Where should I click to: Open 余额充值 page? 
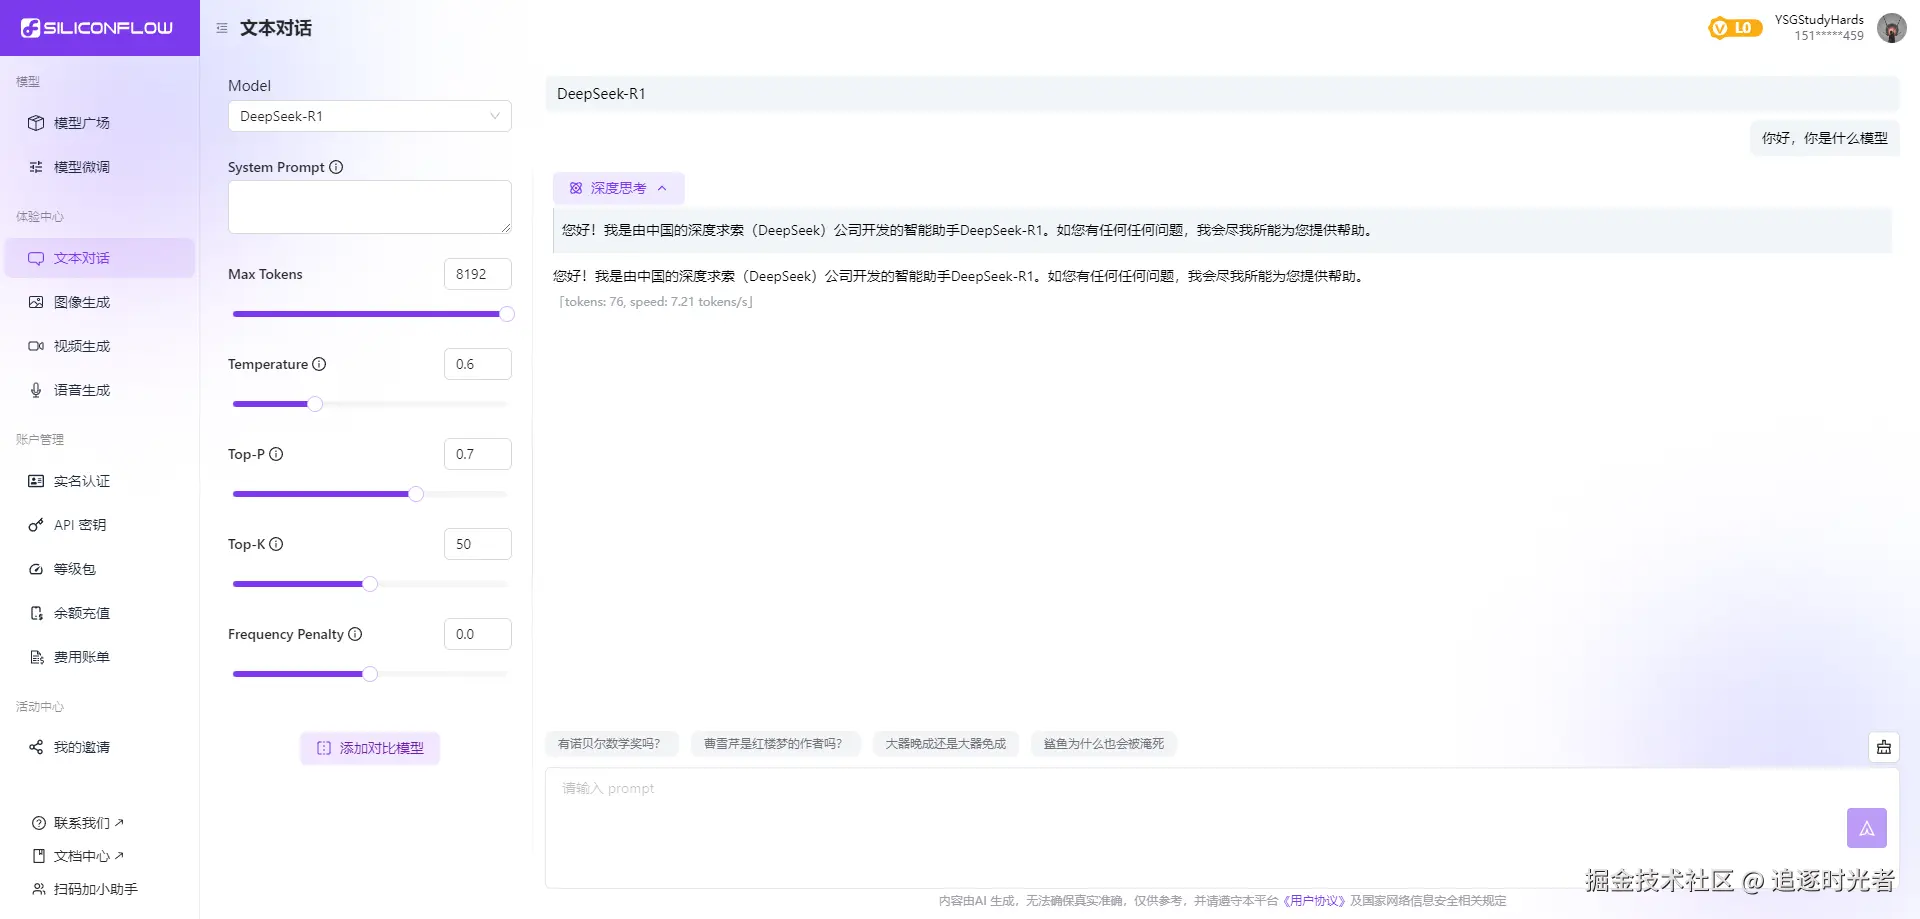coord(99,613)
